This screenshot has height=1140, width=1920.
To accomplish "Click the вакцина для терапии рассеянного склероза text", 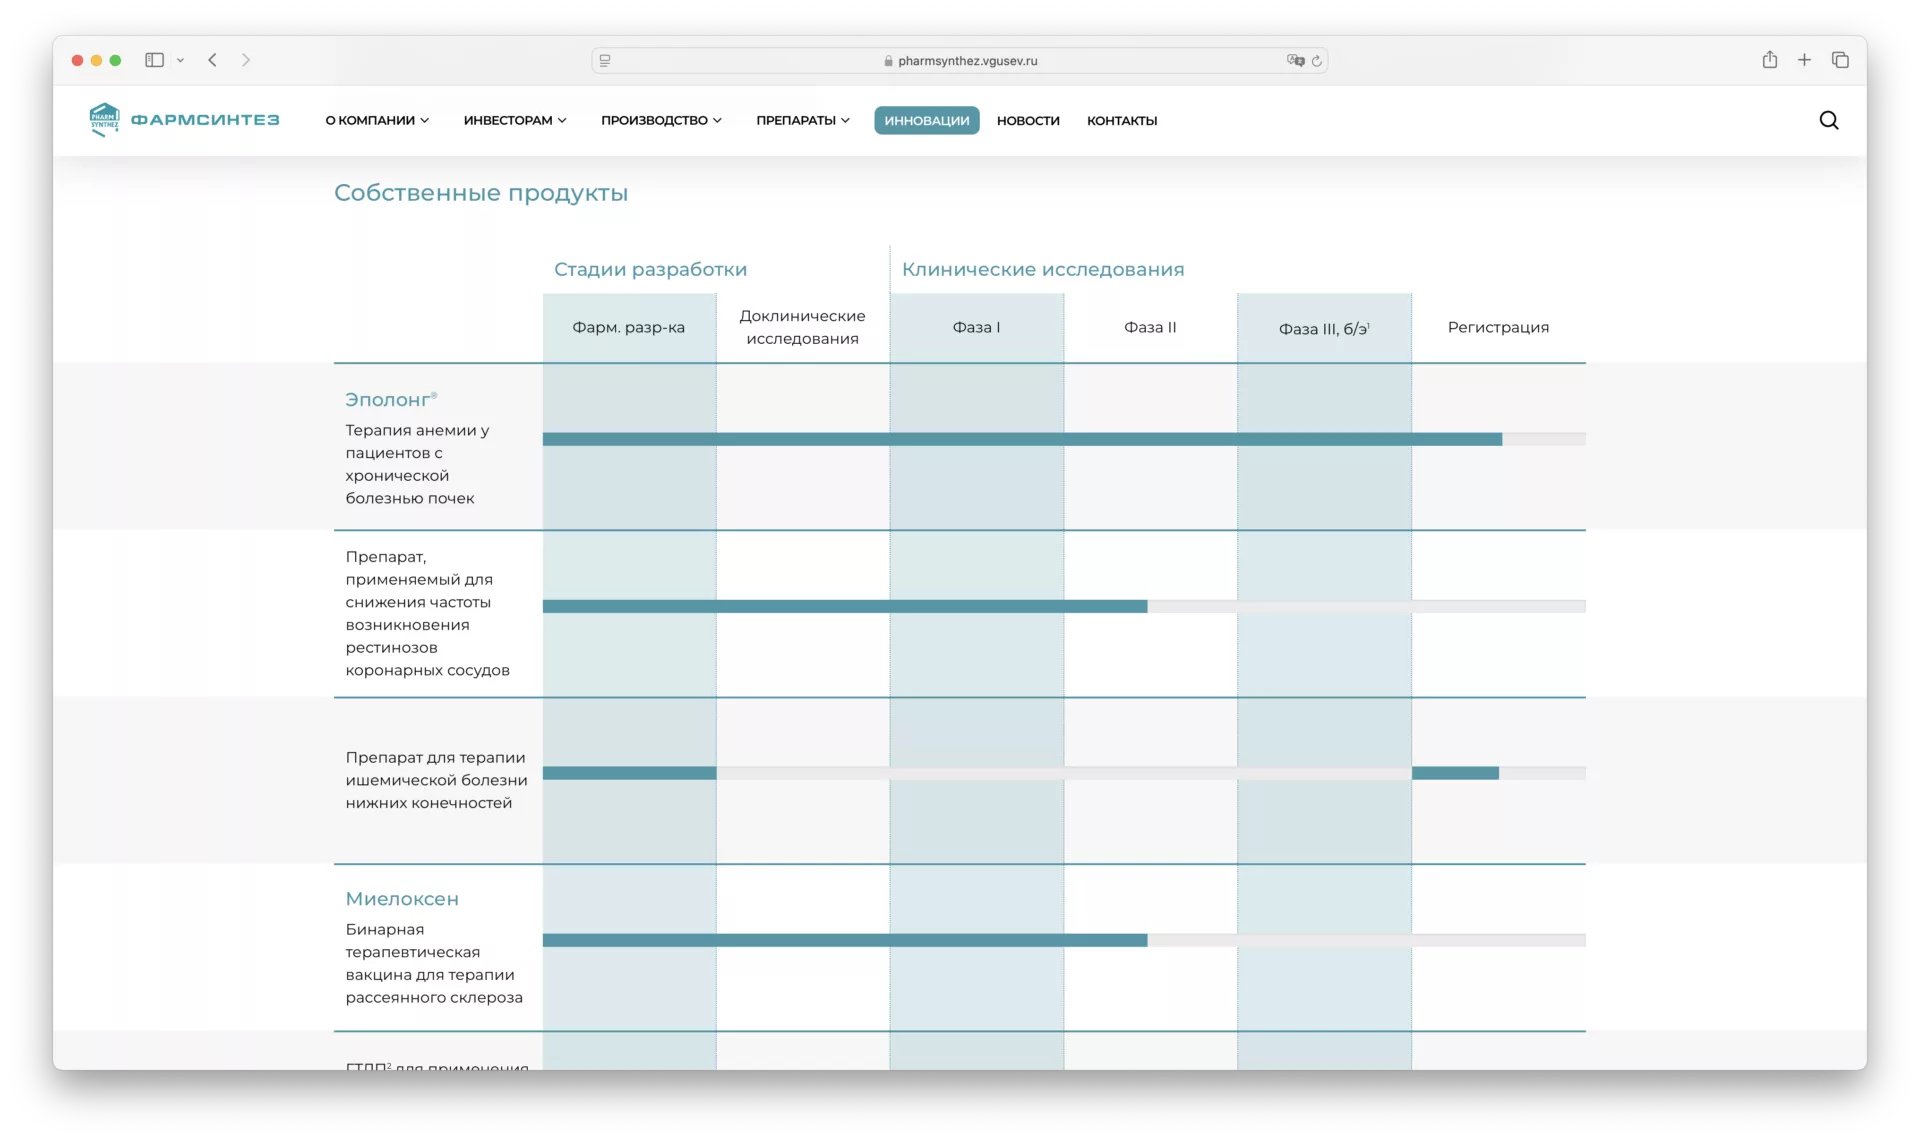I will 434,964.
